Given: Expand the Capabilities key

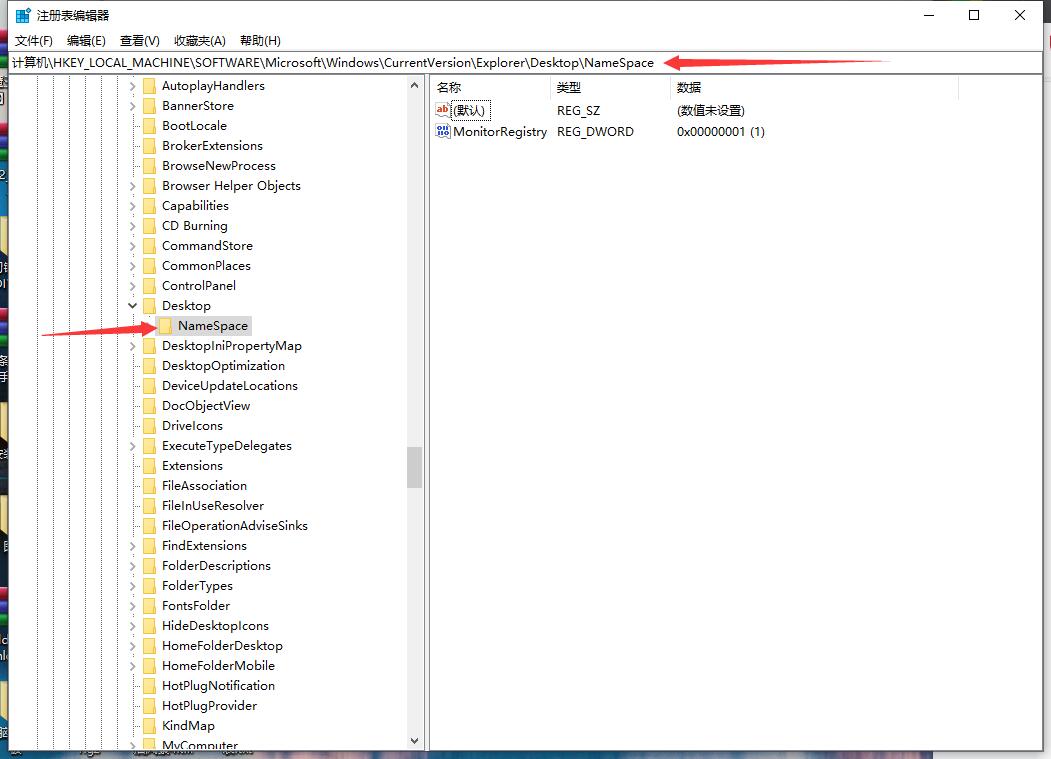Looking at the screenshot, I should [x=132, y=207].
